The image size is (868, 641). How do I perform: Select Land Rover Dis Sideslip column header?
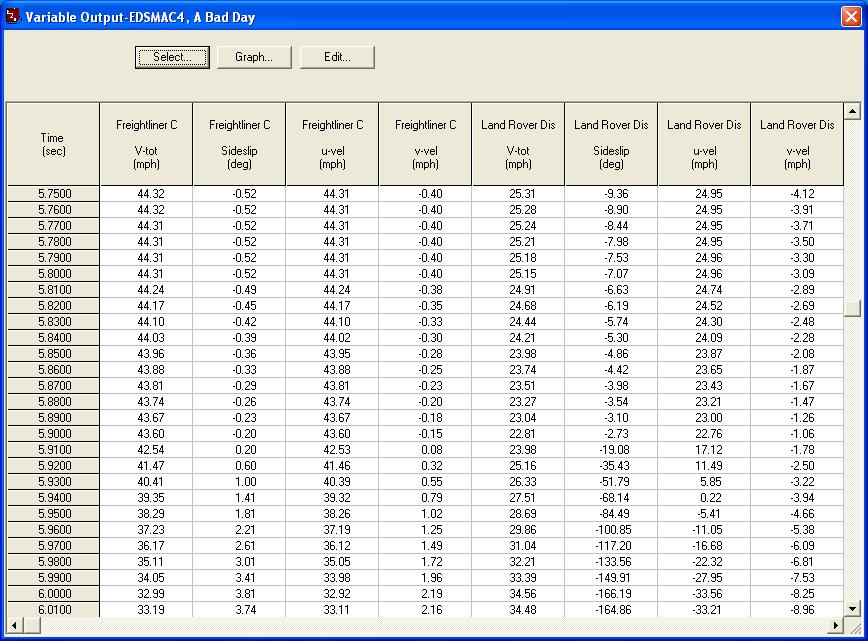pyautogui.click(x=611, y=144)
